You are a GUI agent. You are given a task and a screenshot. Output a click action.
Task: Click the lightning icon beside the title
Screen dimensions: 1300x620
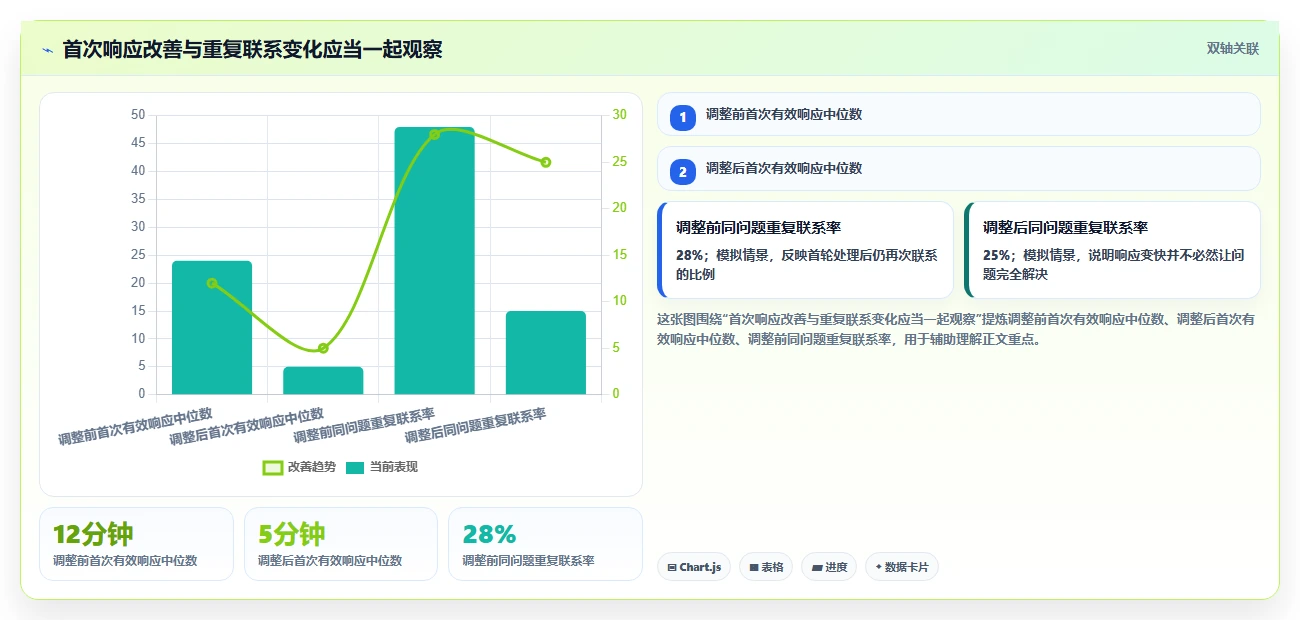click(x=47, y=50)
